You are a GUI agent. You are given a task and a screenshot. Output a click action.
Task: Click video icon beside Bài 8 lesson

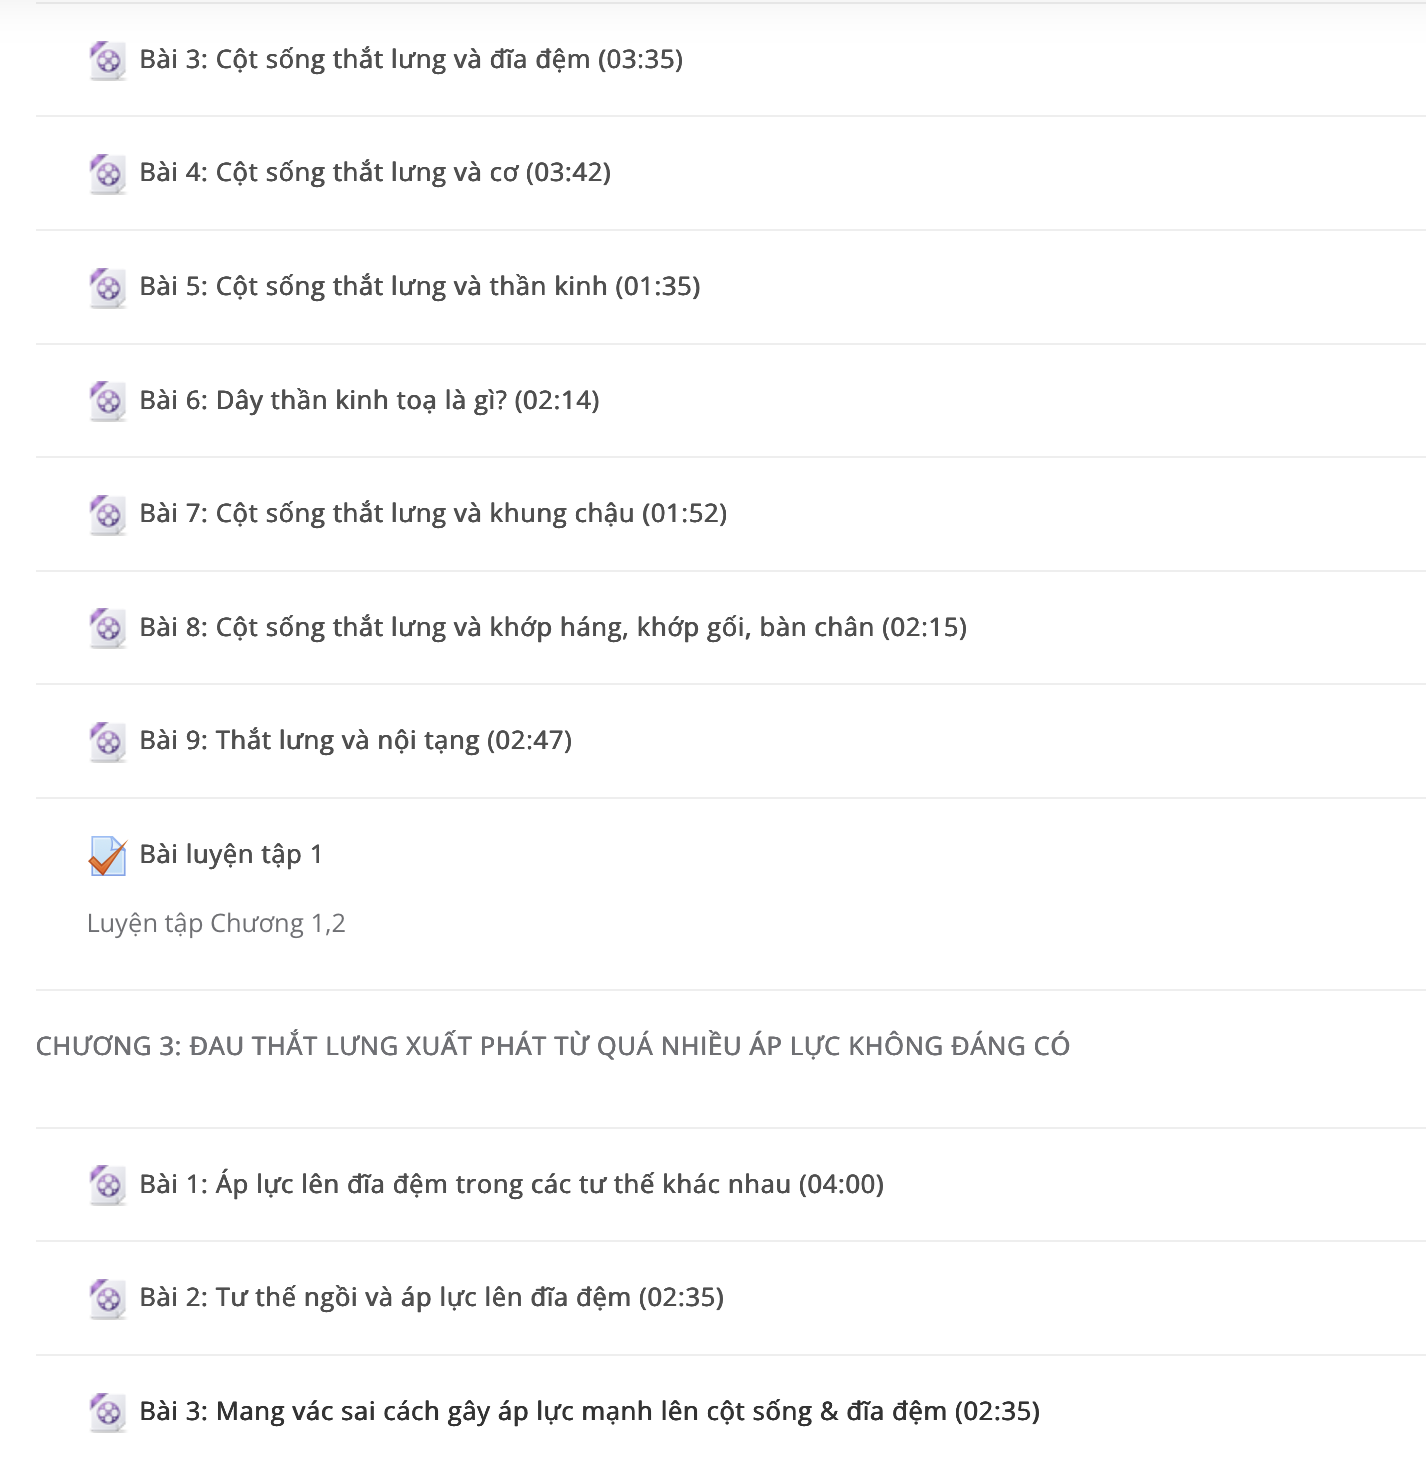coord(107,628)
